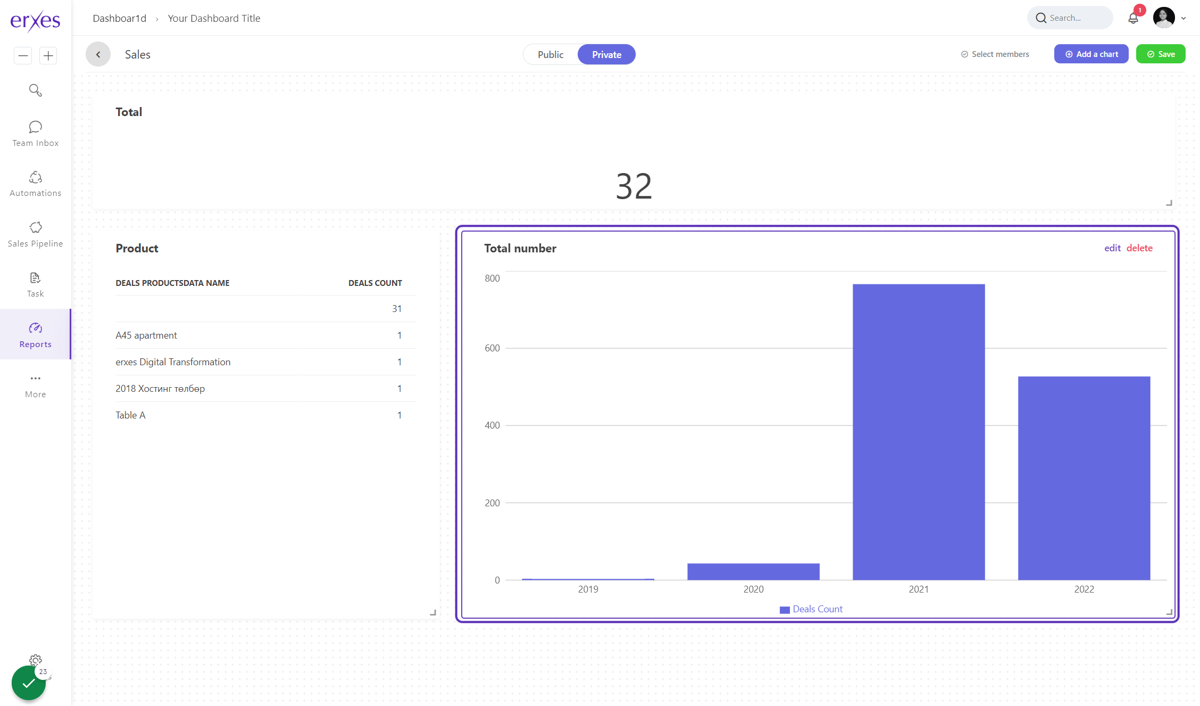This screenshot has width=1200, height=706.
Task: Click Select members option
Action: point(995,54)
